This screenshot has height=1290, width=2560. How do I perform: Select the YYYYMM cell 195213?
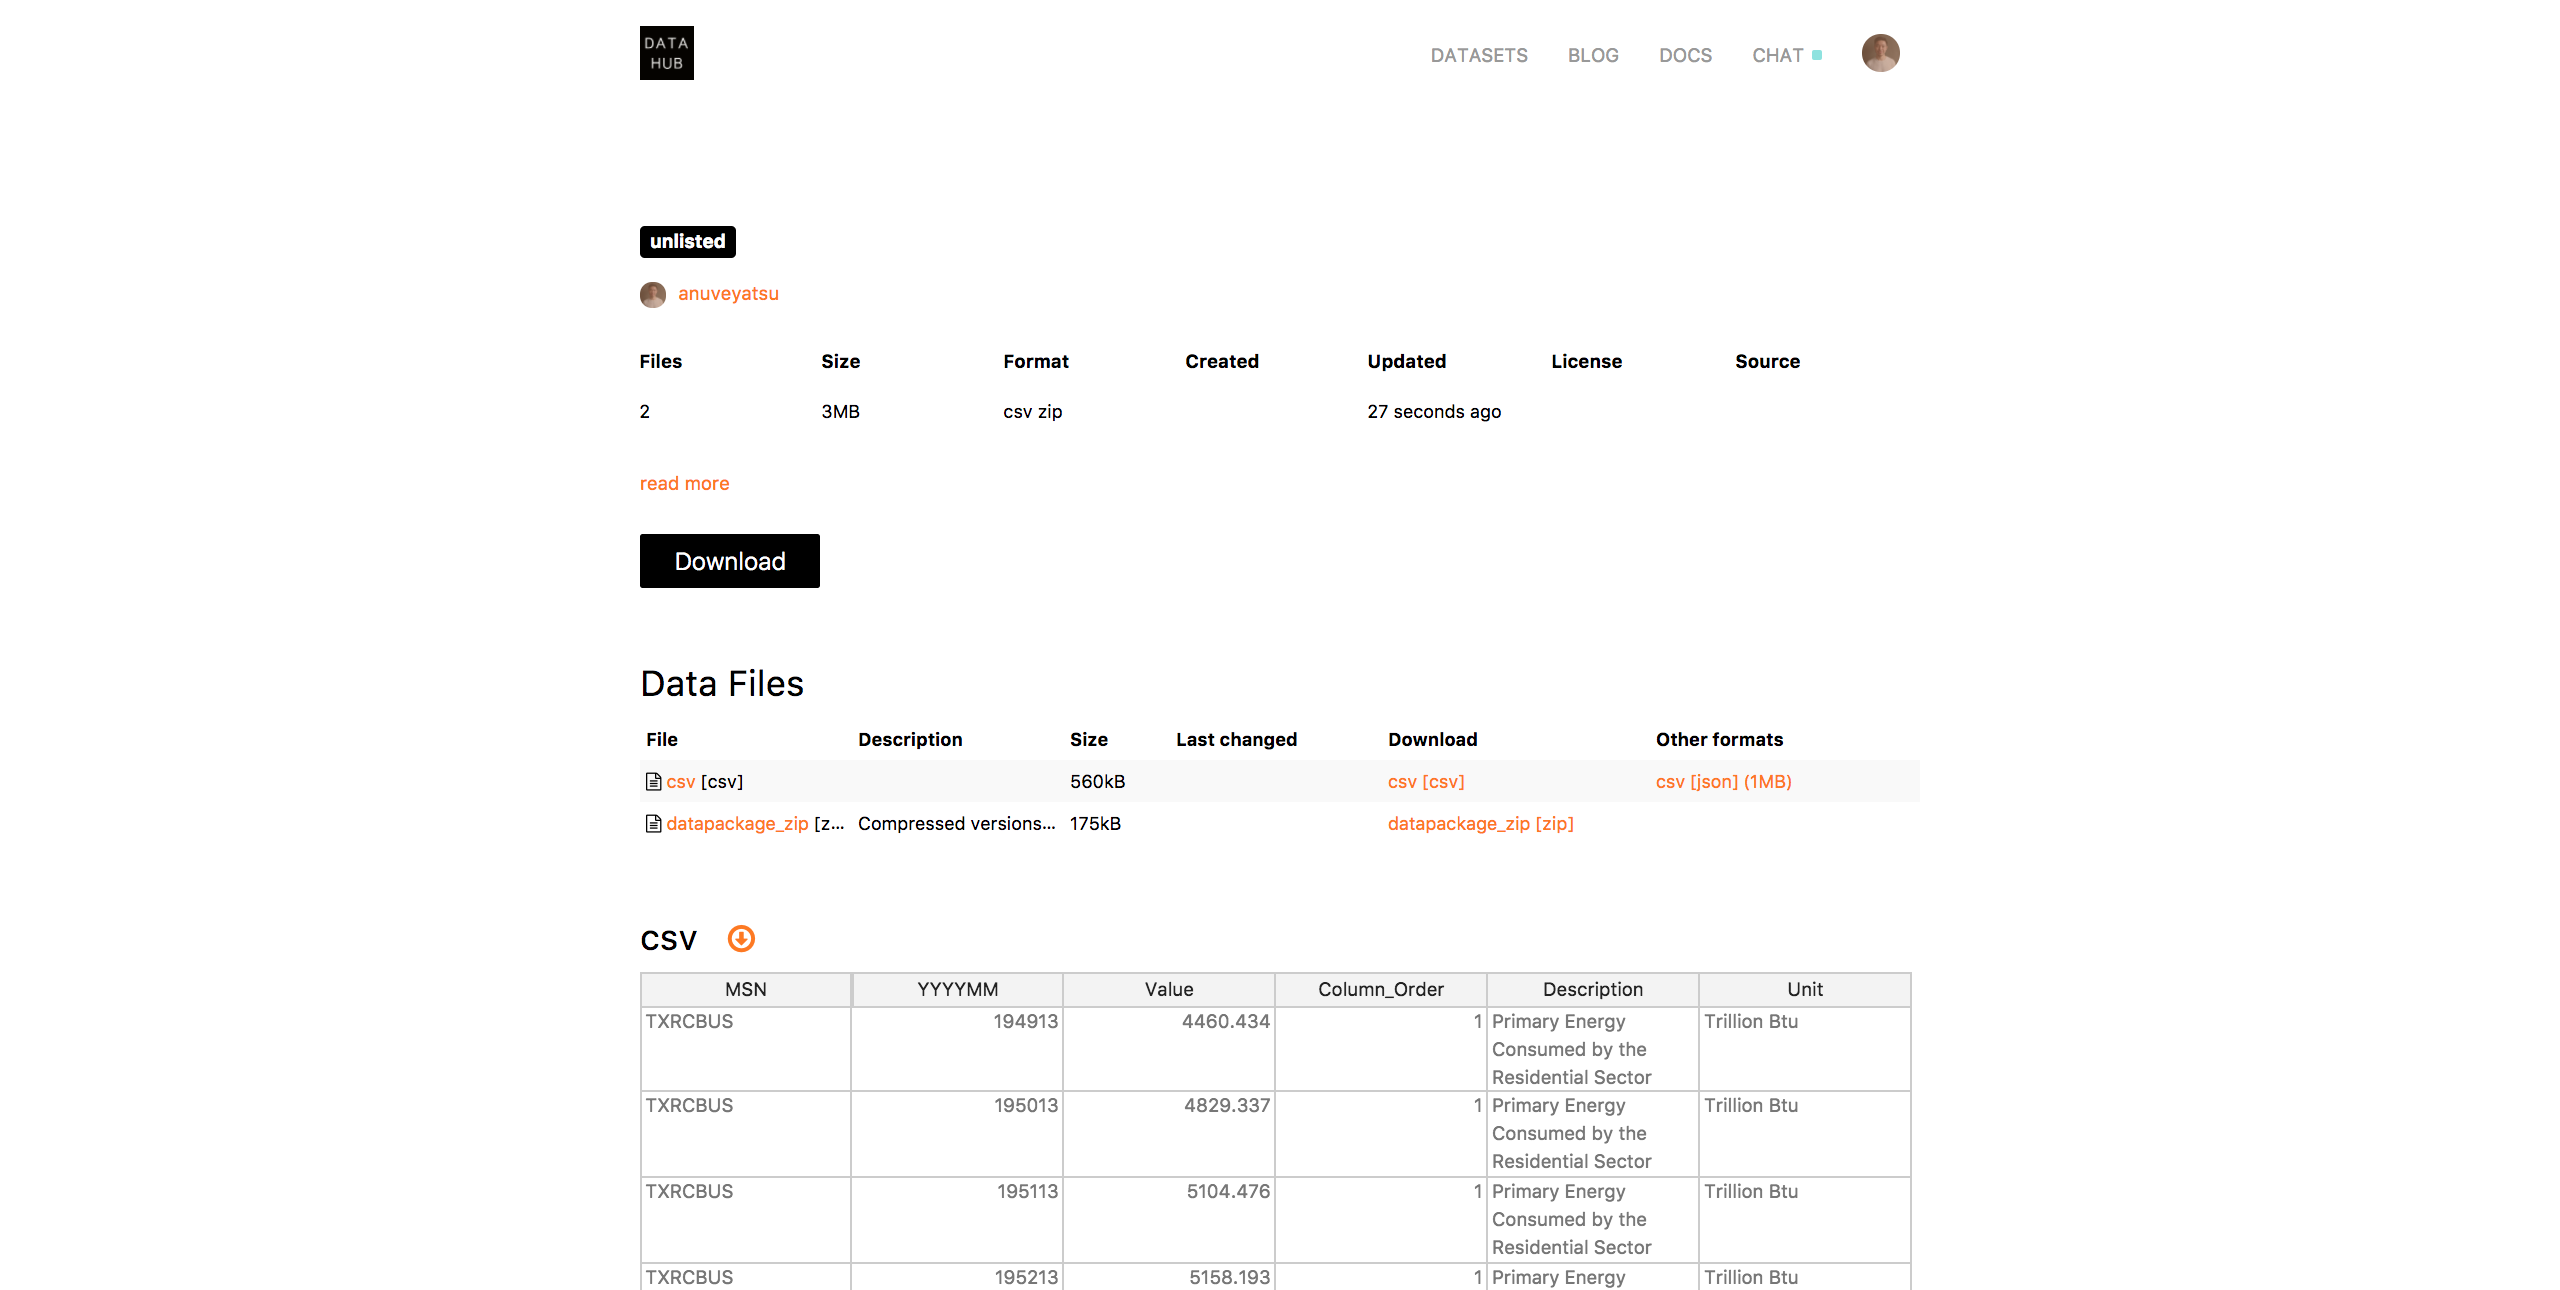pos(958,1277)
